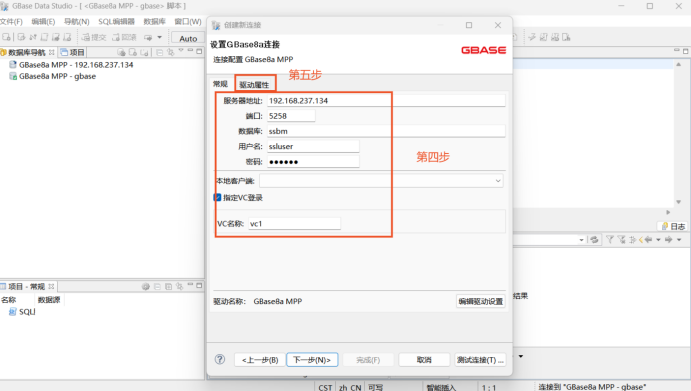Image resolution: width=691 pixels, height=391 pixels.
Task: Click collapse-all icon in 数据库导航 panel toolbar
Action: click(160, 52)
